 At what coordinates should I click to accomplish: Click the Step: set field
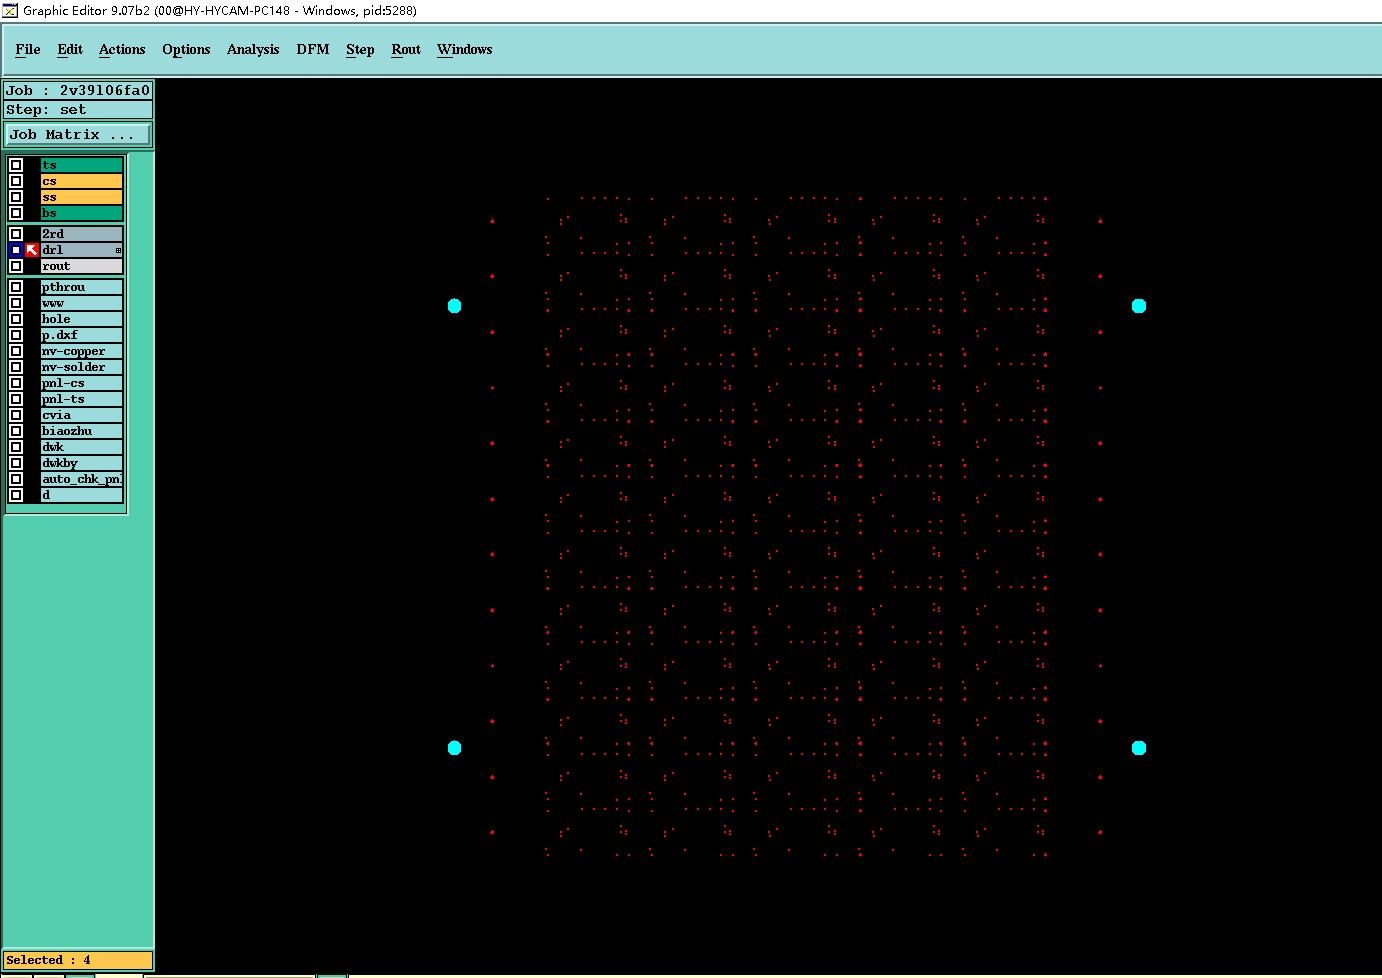point(78,109)
